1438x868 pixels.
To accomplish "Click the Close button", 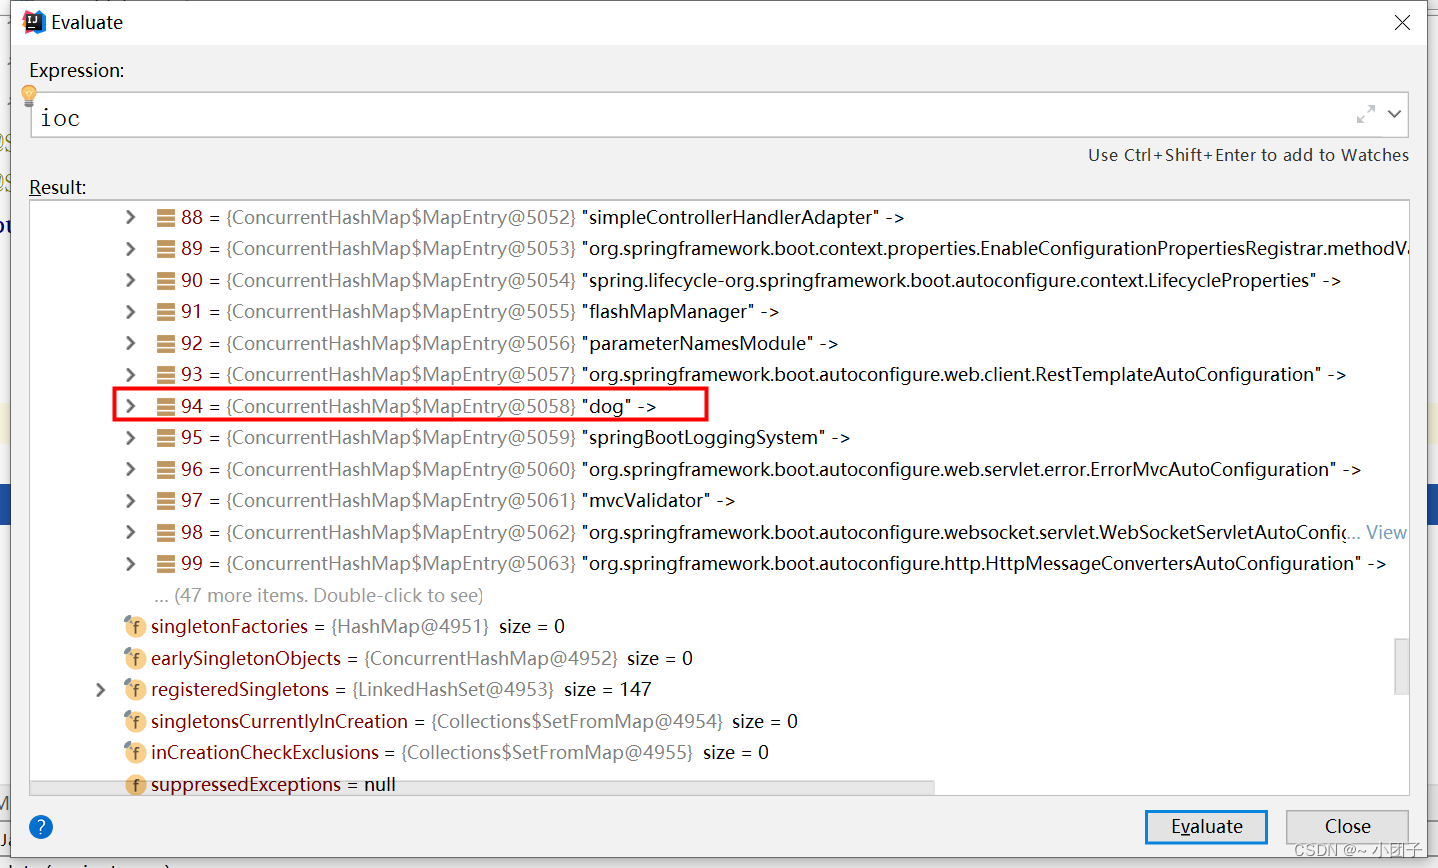I will [1347, 827].
